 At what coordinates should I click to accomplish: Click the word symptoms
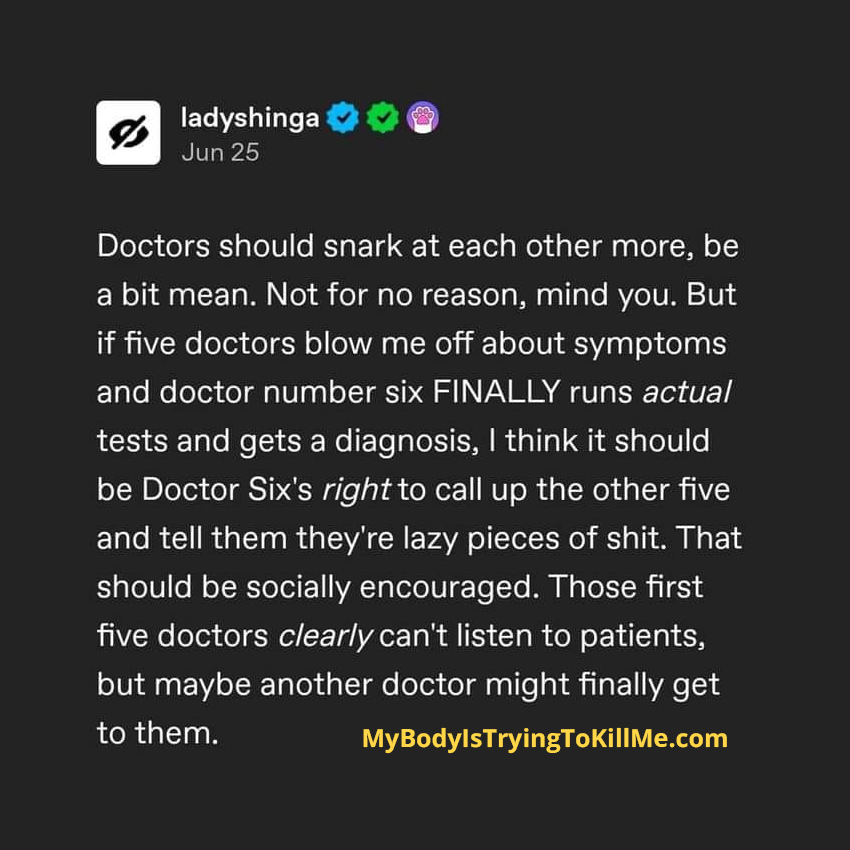click(x=650, y=345)
